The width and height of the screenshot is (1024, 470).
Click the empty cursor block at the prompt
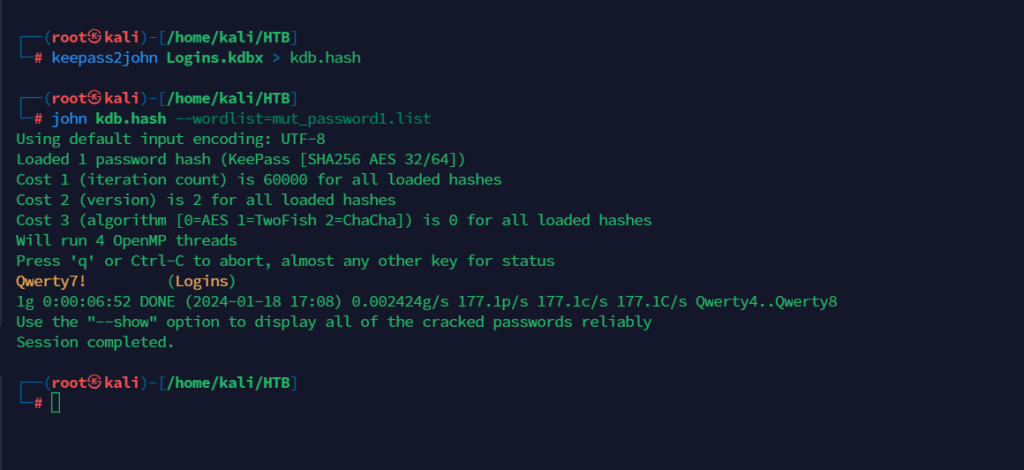(x=56, y=403)
